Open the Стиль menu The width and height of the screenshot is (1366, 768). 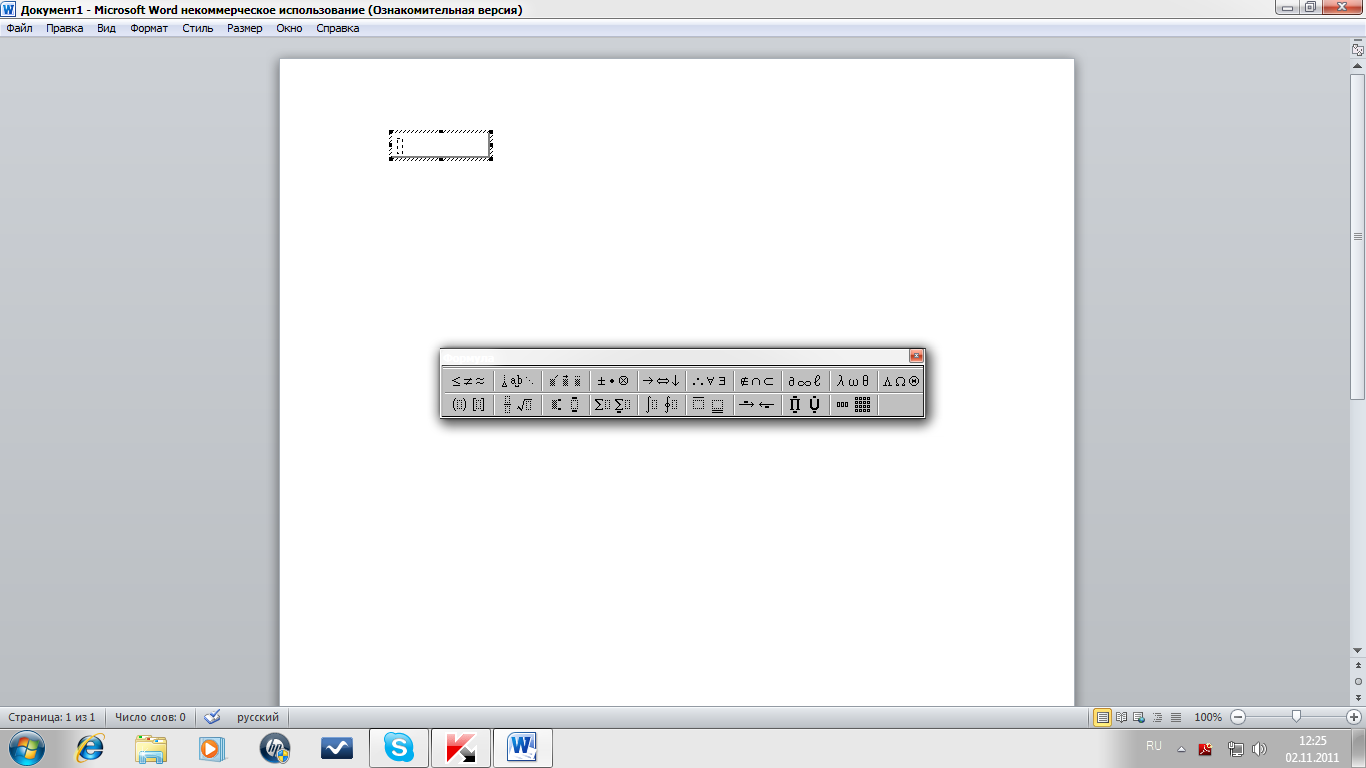pyautogui.click(x=198, y=28)
